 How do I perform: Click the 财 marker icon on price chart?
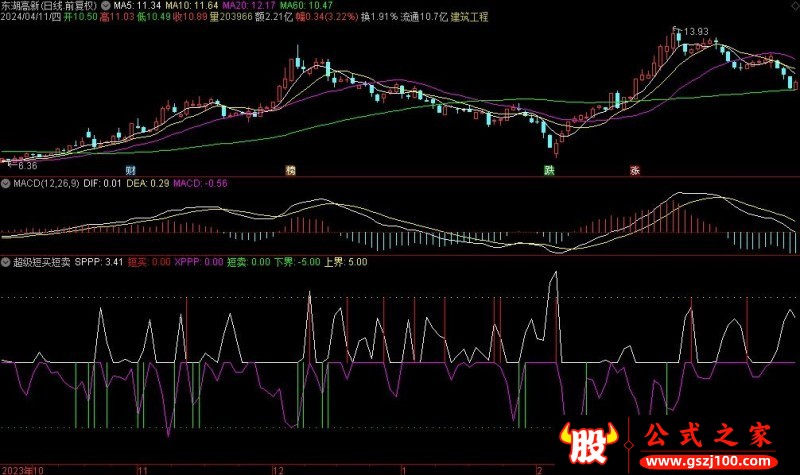coord(131,170)
